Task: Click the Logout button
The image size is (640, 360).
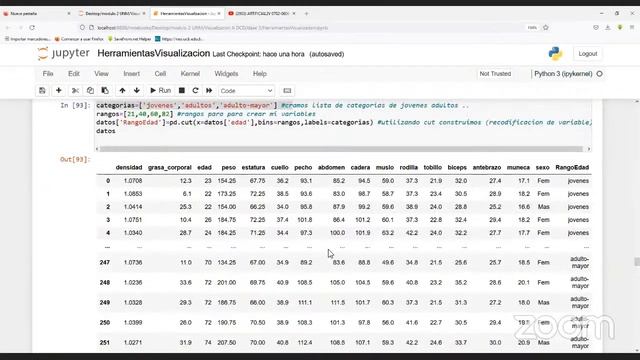Action: pos(587,54)
